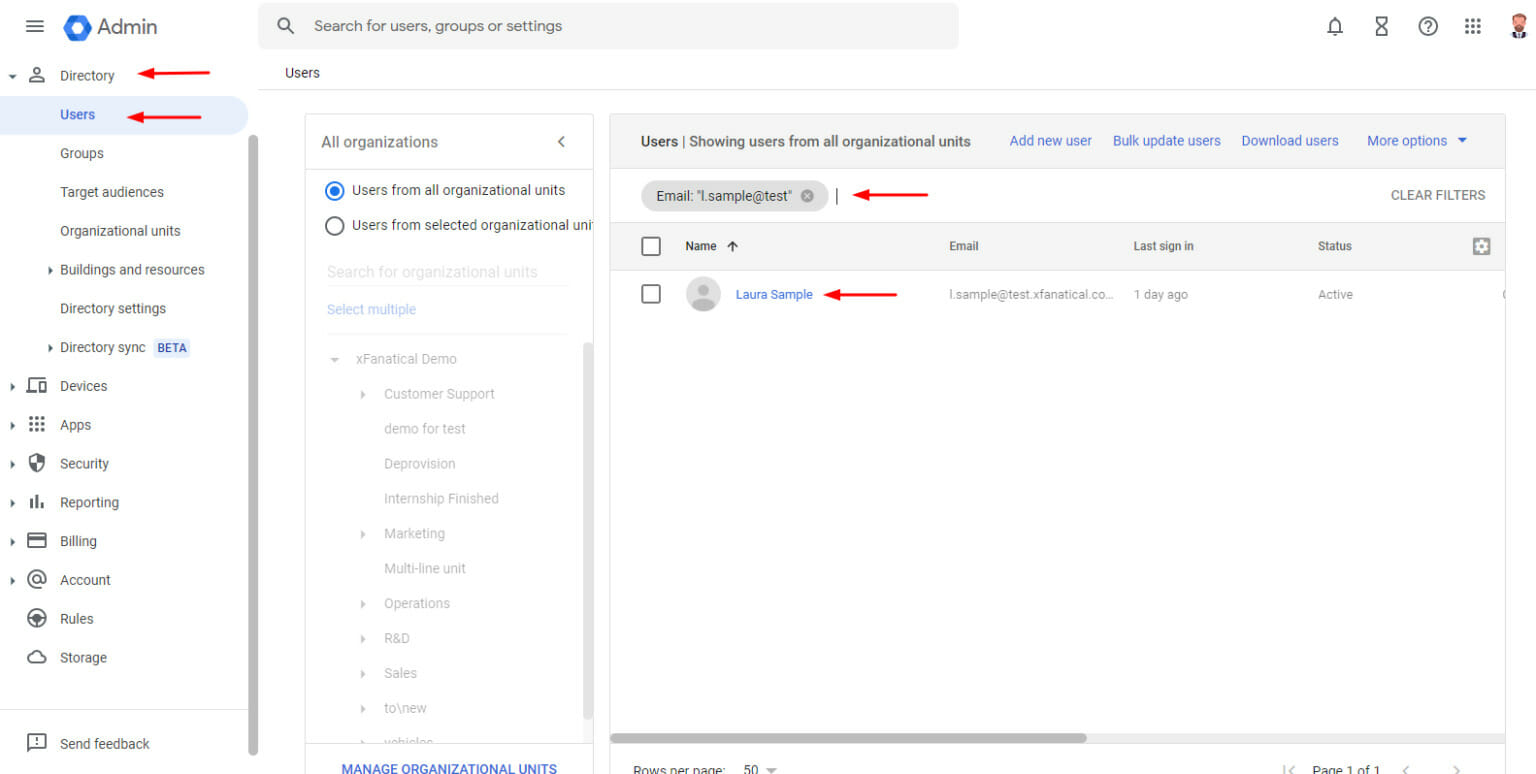Check the checkbox next to Laura Sample

pyautogui.click(x=651, y=294)
